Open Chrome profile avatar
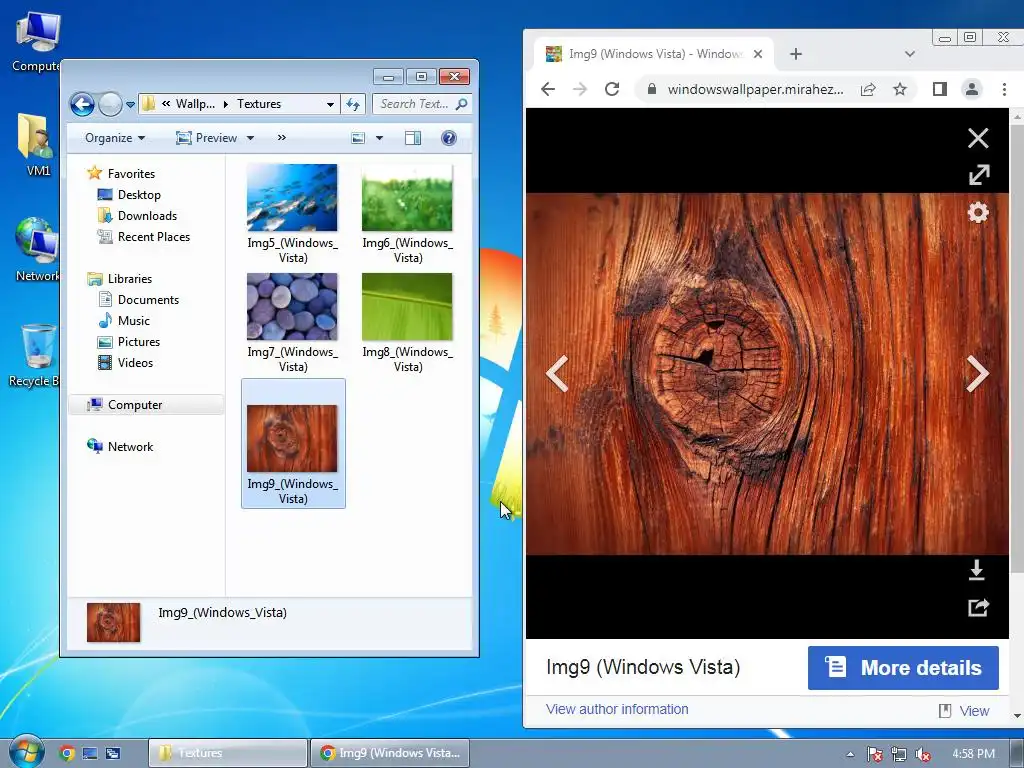 coord(971,89)
